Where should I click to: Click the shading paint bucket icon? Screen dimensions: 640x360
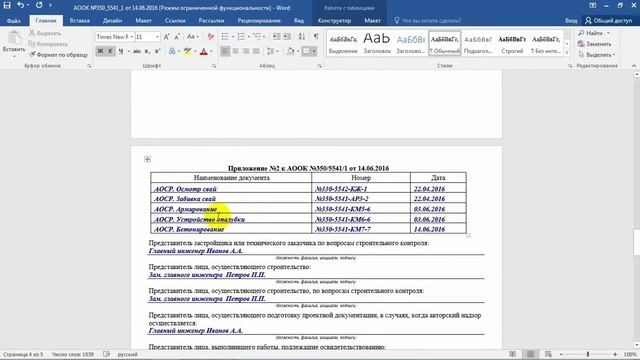point(290,51)
